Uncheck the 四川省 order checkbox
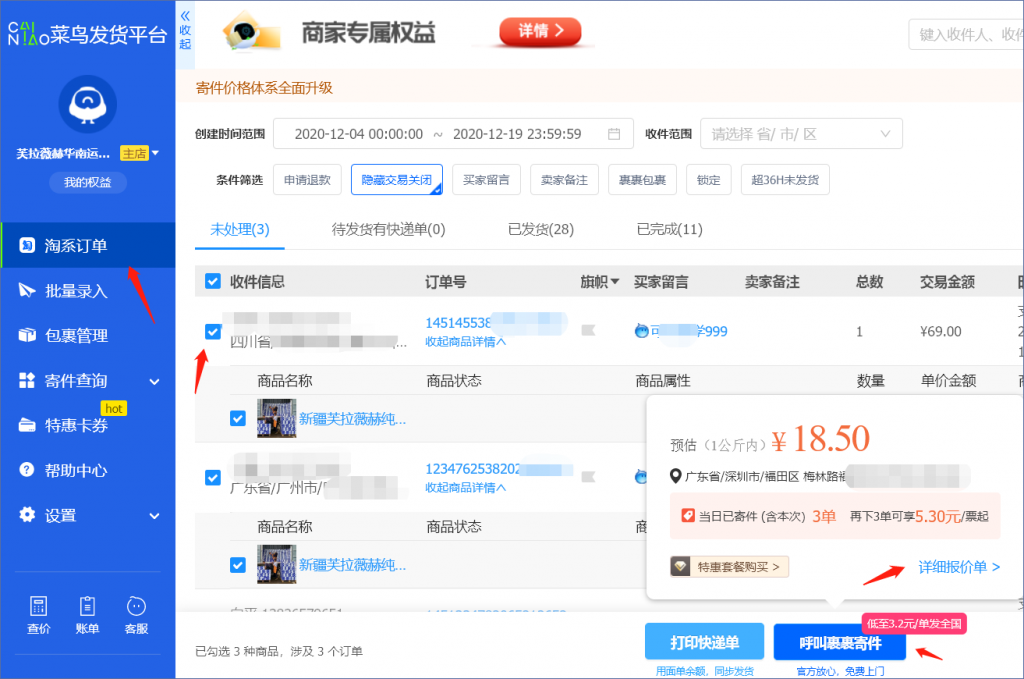 213,332
